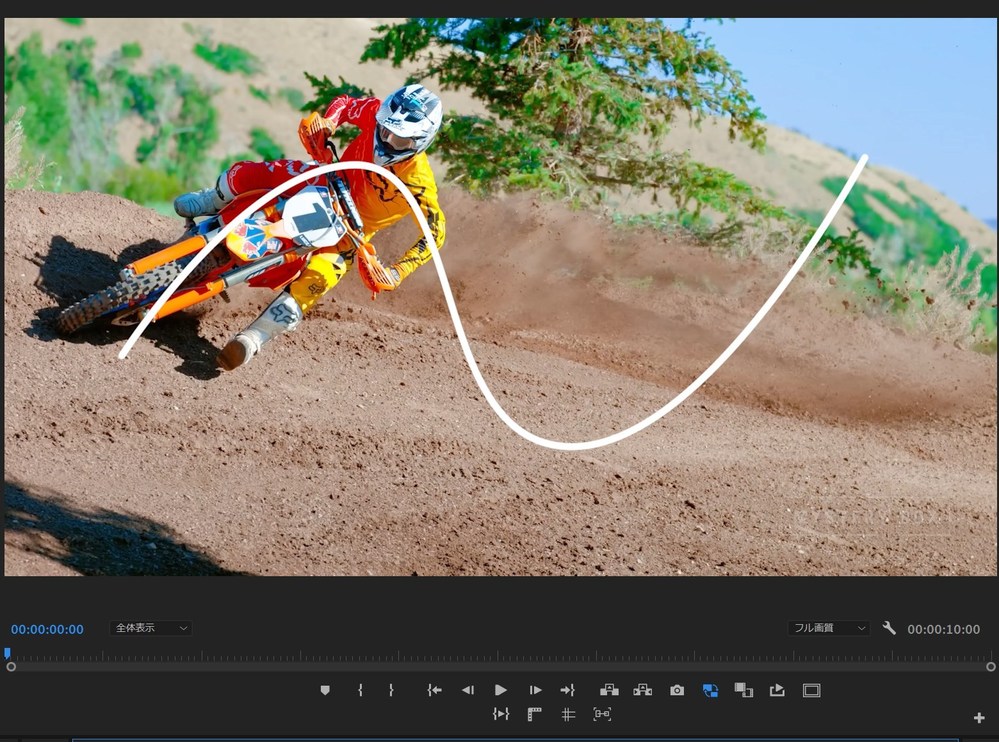Select the Mark In icon
Image resolution: width=999 pixels, height=742 pixels.
(x=359, y=690)
